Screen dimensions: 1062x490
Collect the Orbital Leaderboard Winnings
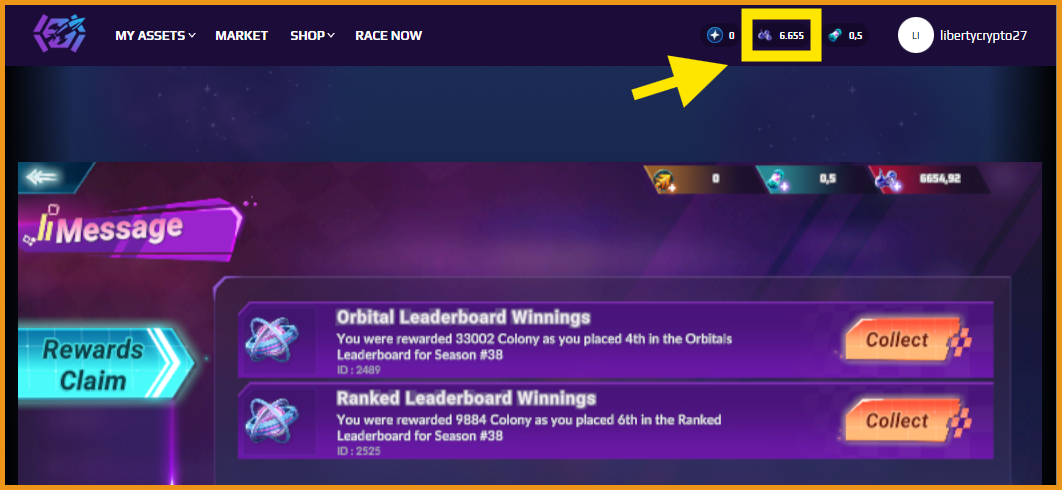pyautogui.click(x=904, y=340)
